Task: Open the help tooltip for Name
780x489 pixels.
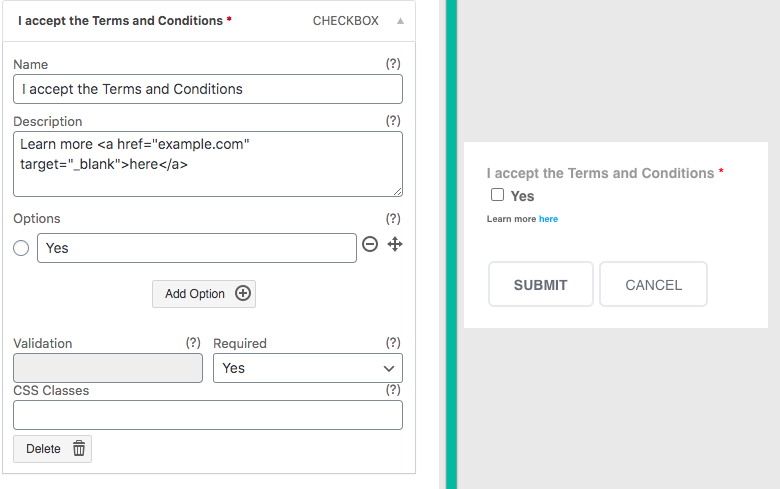Action: [x=393, y=64]
